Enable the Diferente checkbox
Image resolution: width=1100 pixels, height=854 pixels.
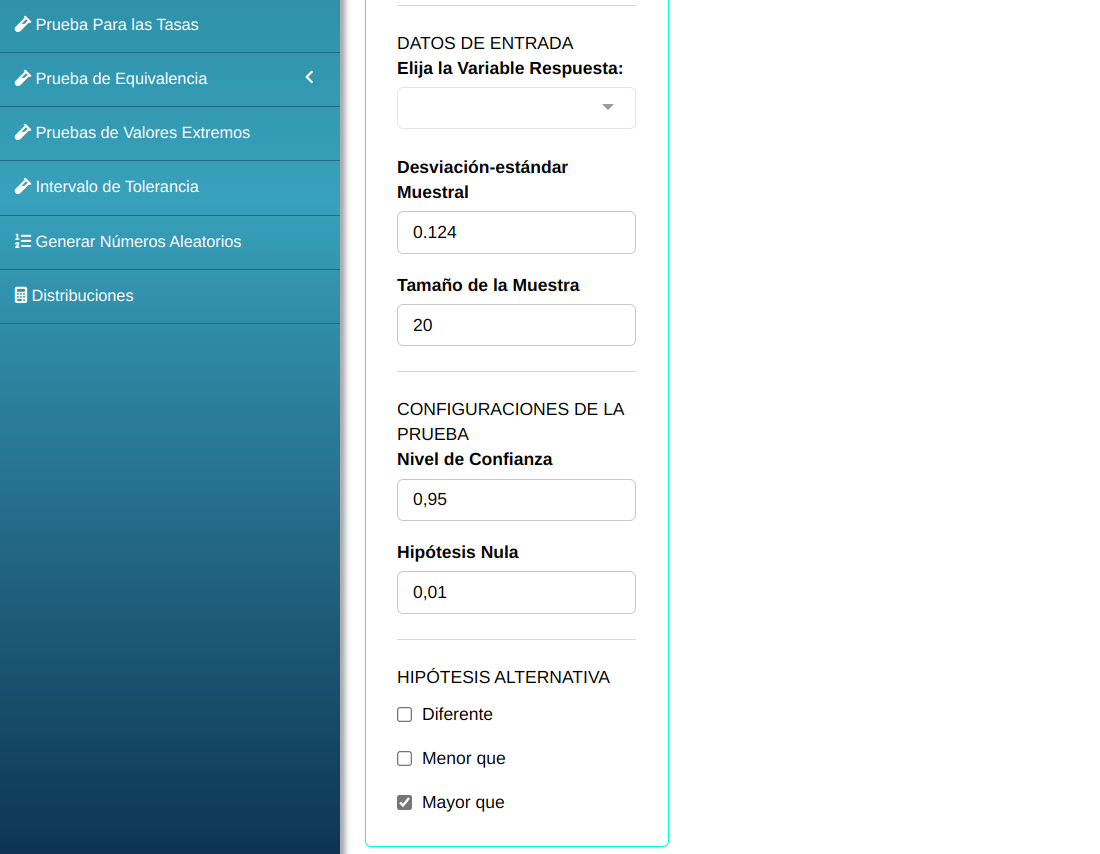(405, 714)
